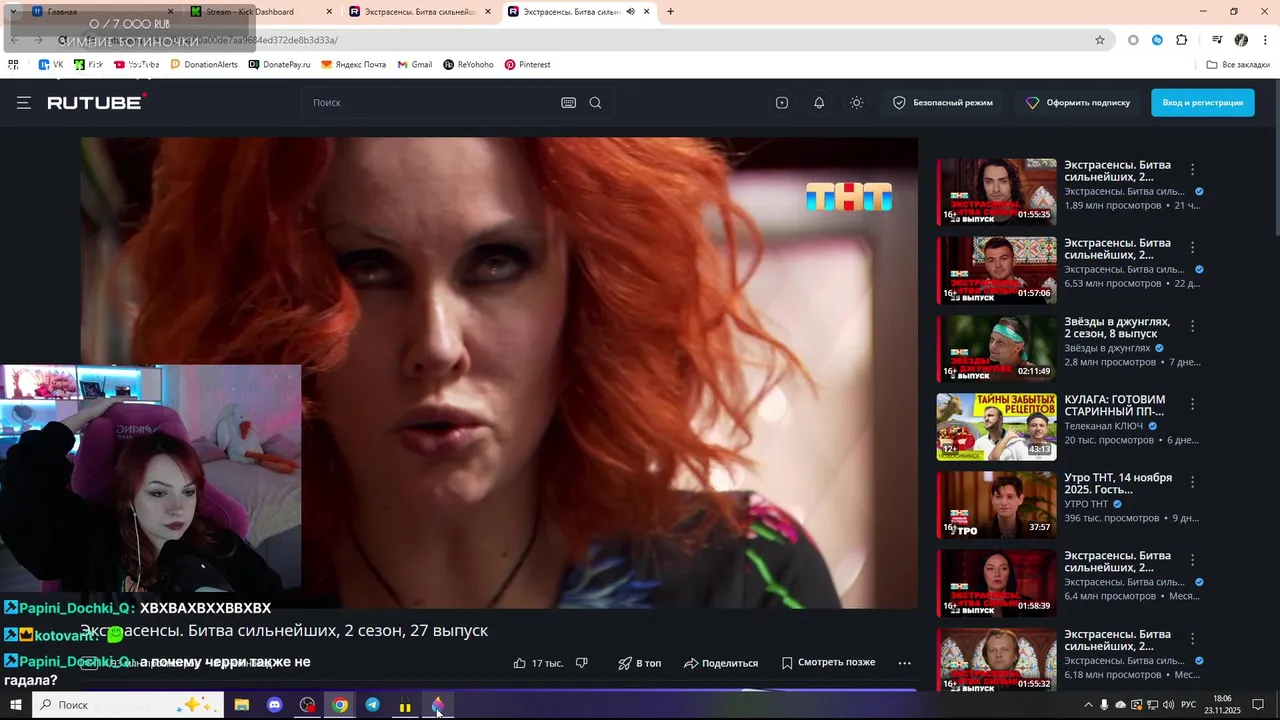Open options menu for 01:57:06 video
Image resolution: width=1280 pixels, height=720 pixels.
coord(1192,247)
